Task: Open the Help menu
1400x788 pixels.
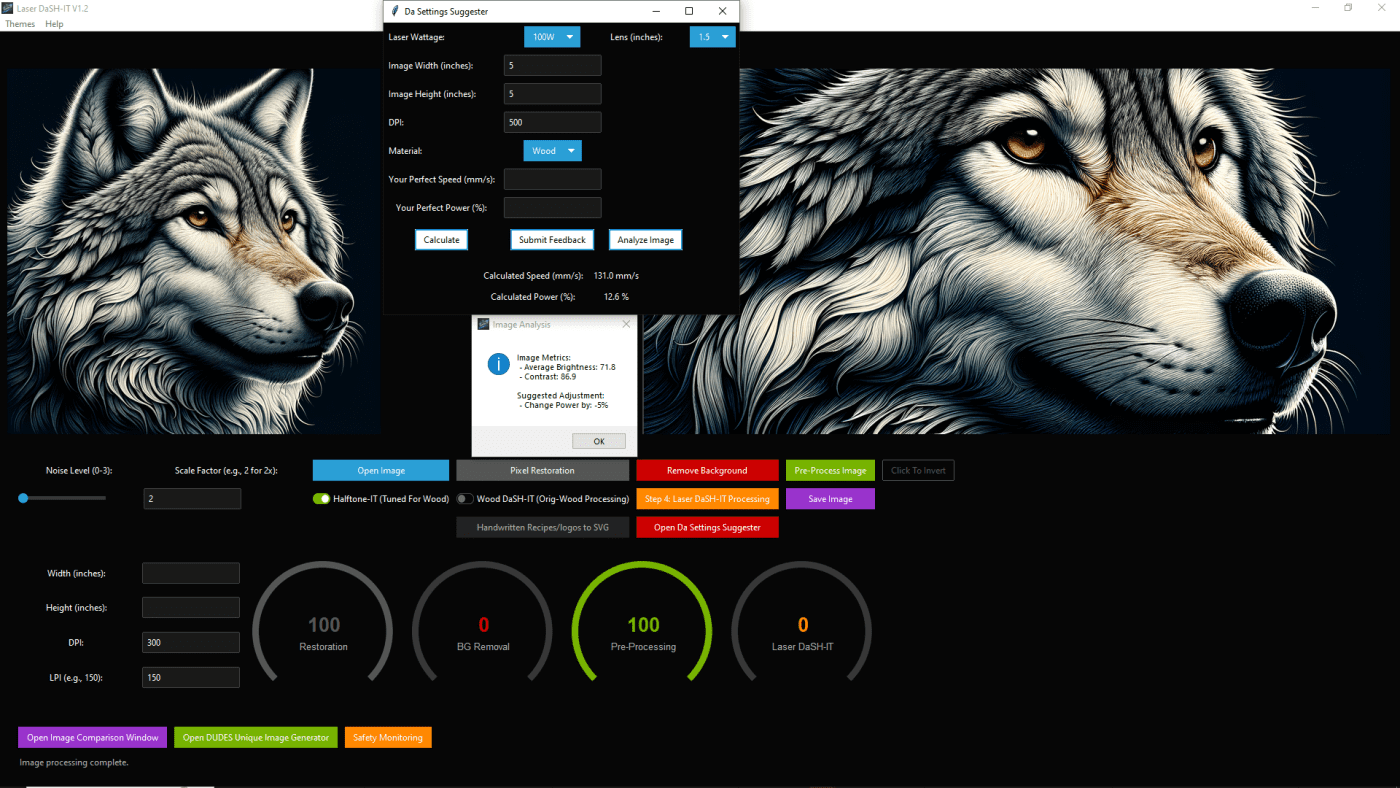Action: (x=54, y=24)
